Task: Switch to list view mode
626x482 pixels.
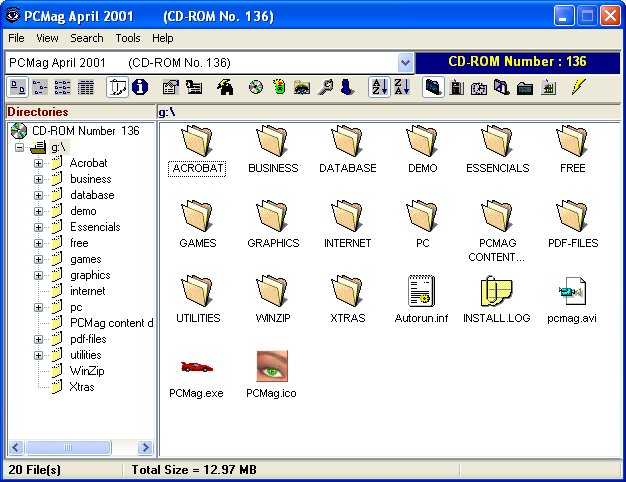Action: click(x=63, y=87)
